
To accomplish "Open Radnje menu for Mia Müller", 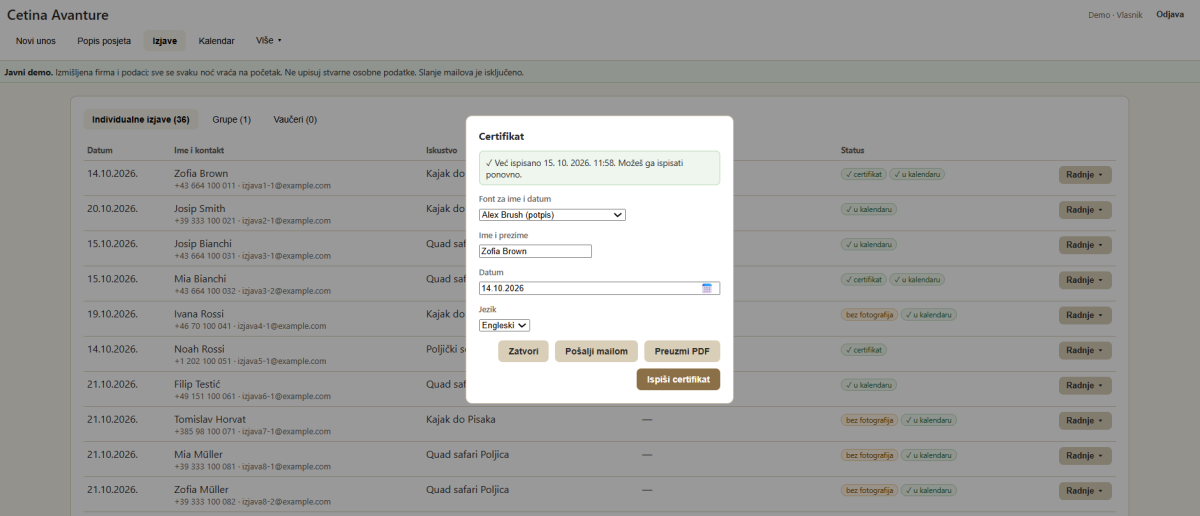I will (x=1085, y=456).
